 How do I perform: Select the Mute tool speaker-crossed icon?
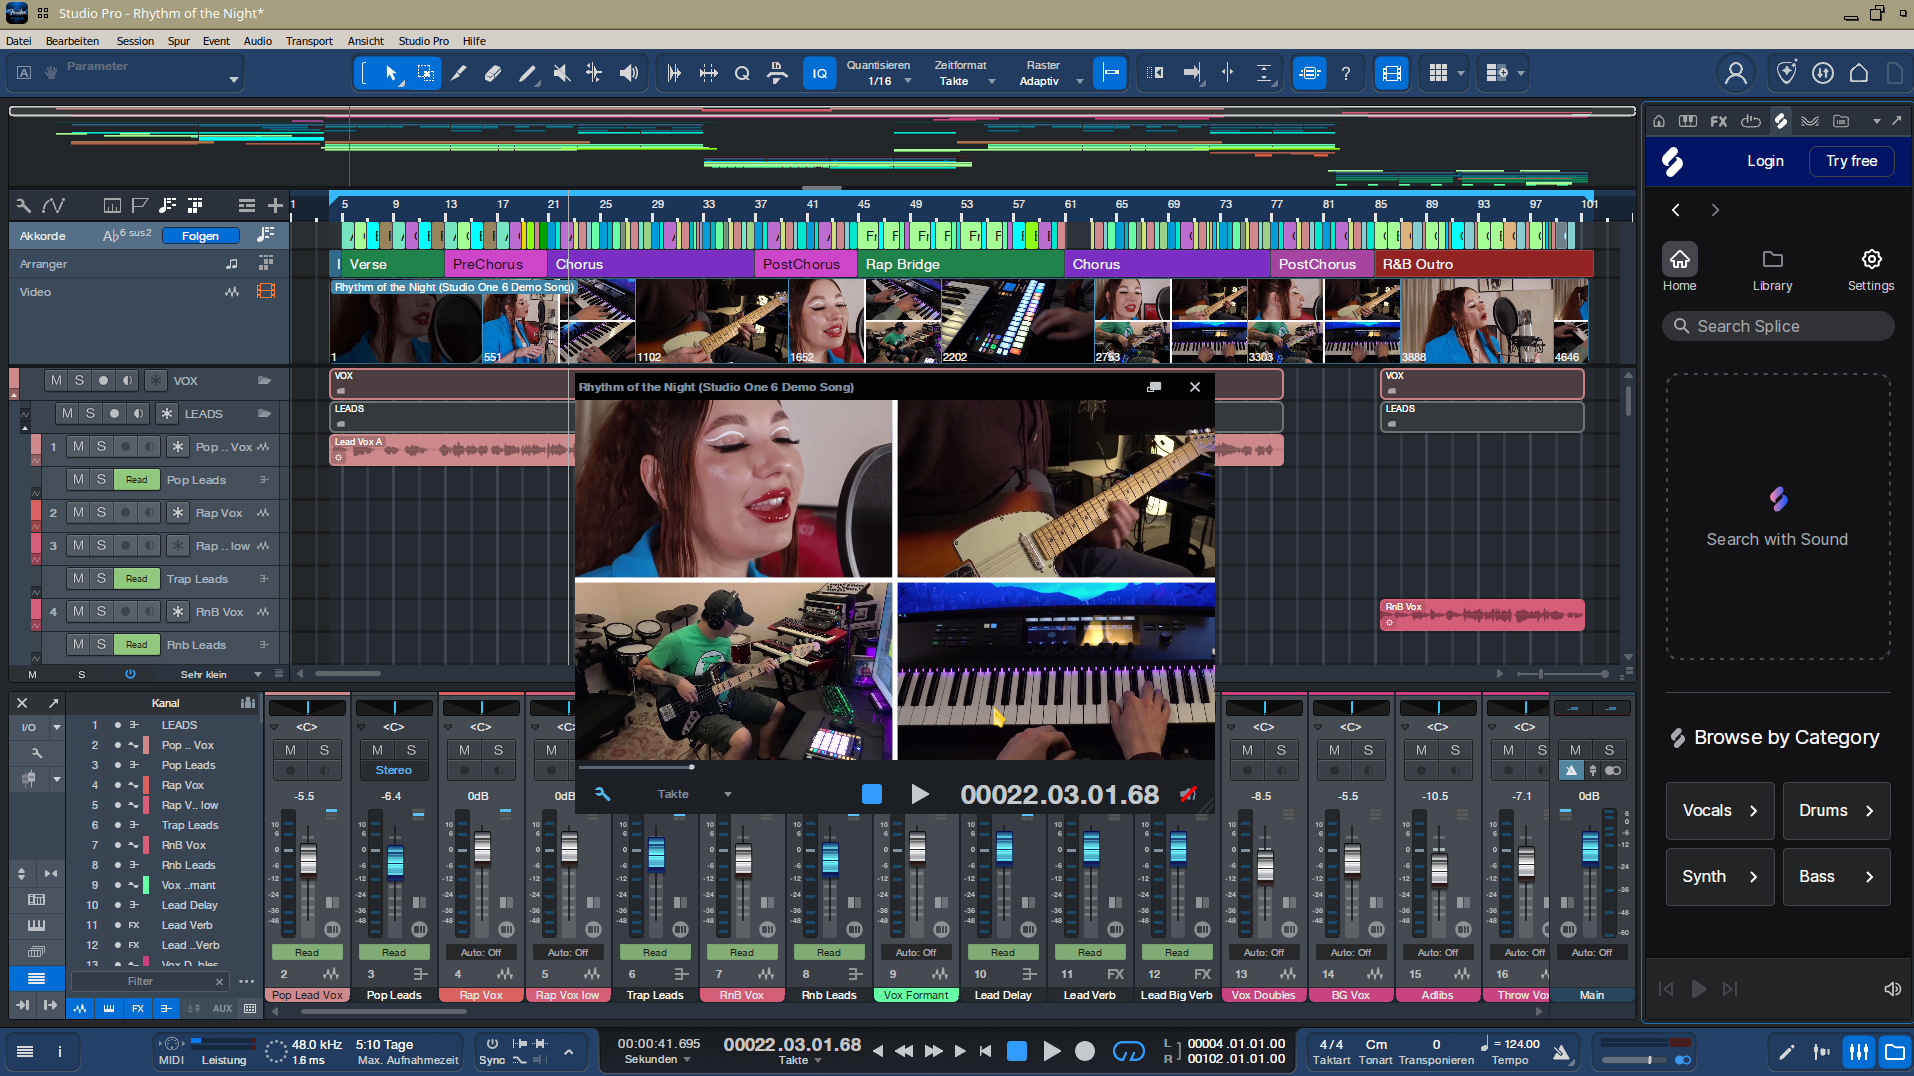[562, 73]
